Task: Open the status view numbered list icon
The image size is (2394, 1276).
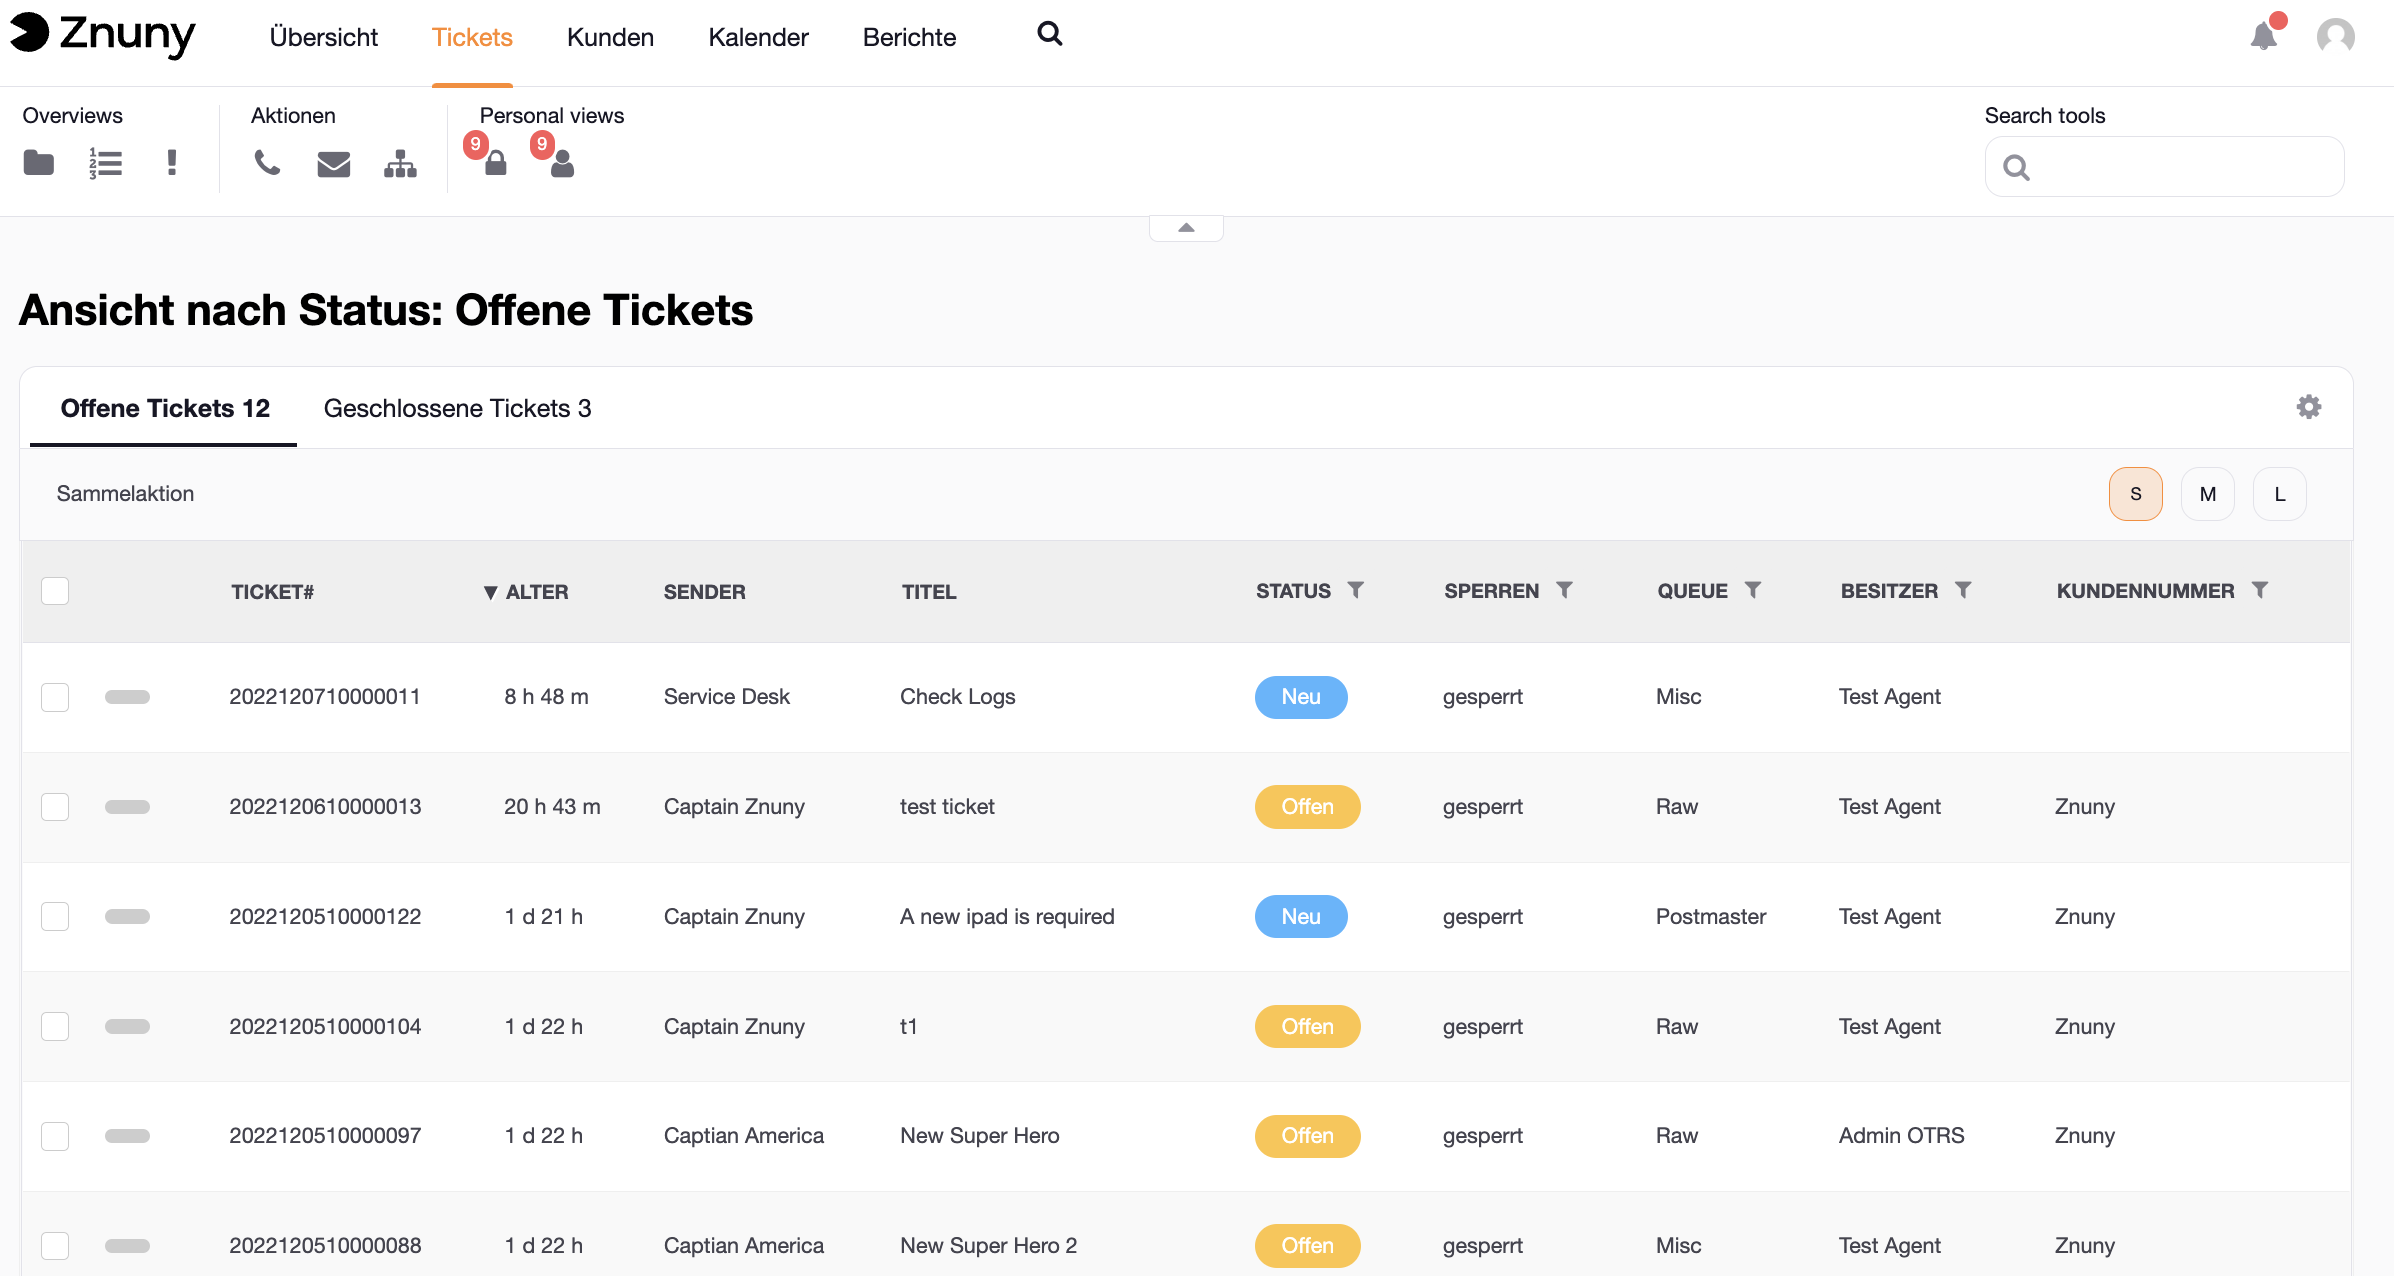Action: (105, 162)
